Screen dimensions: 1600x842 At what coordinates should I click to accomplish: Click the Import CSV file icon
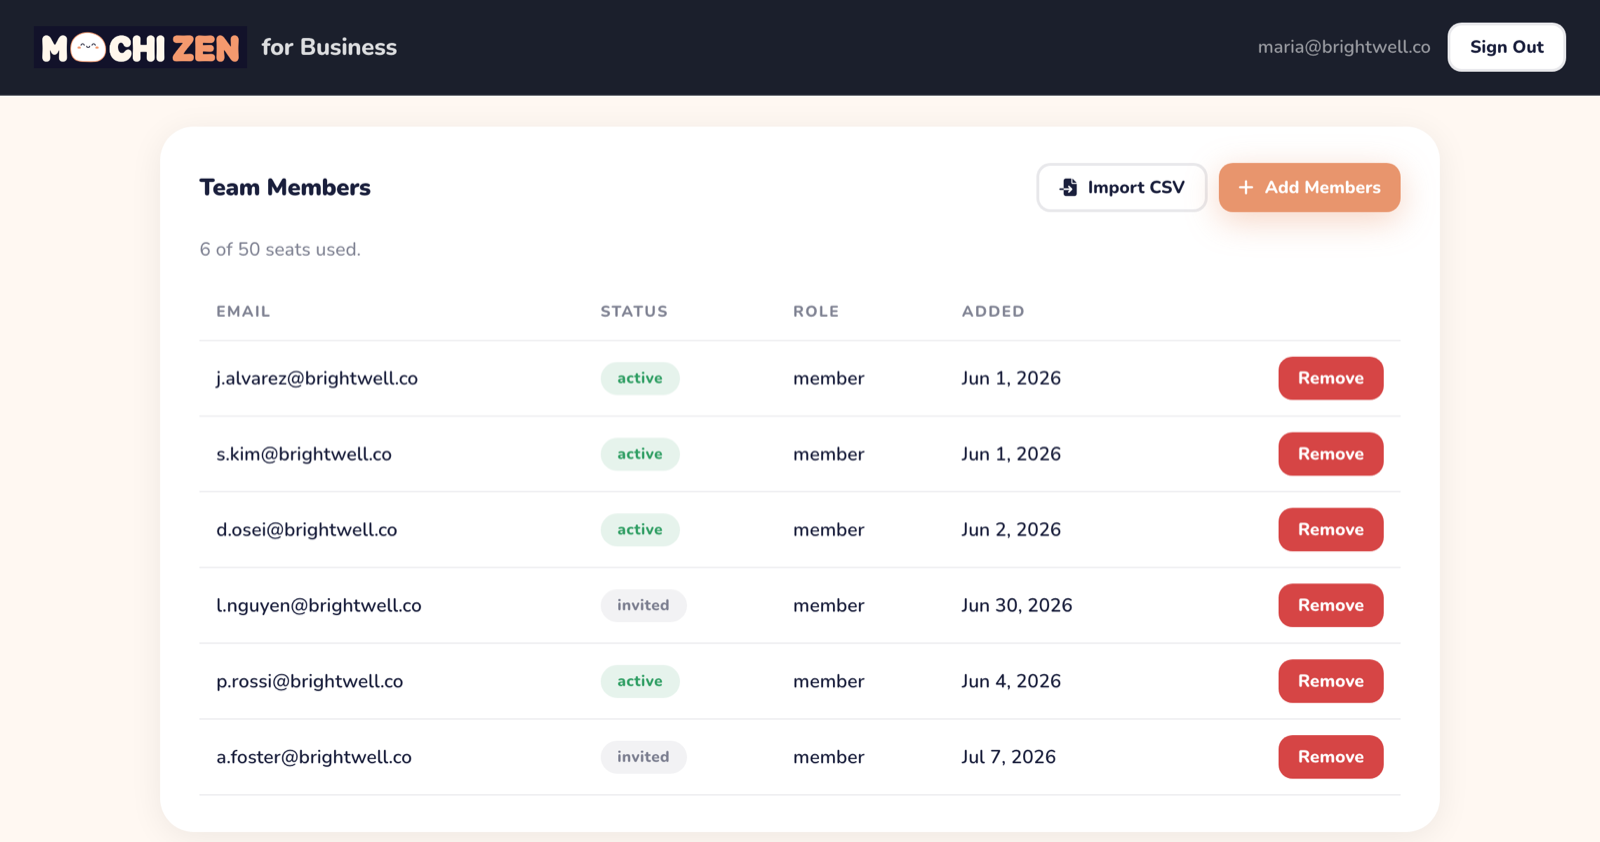coord(1069,187)
